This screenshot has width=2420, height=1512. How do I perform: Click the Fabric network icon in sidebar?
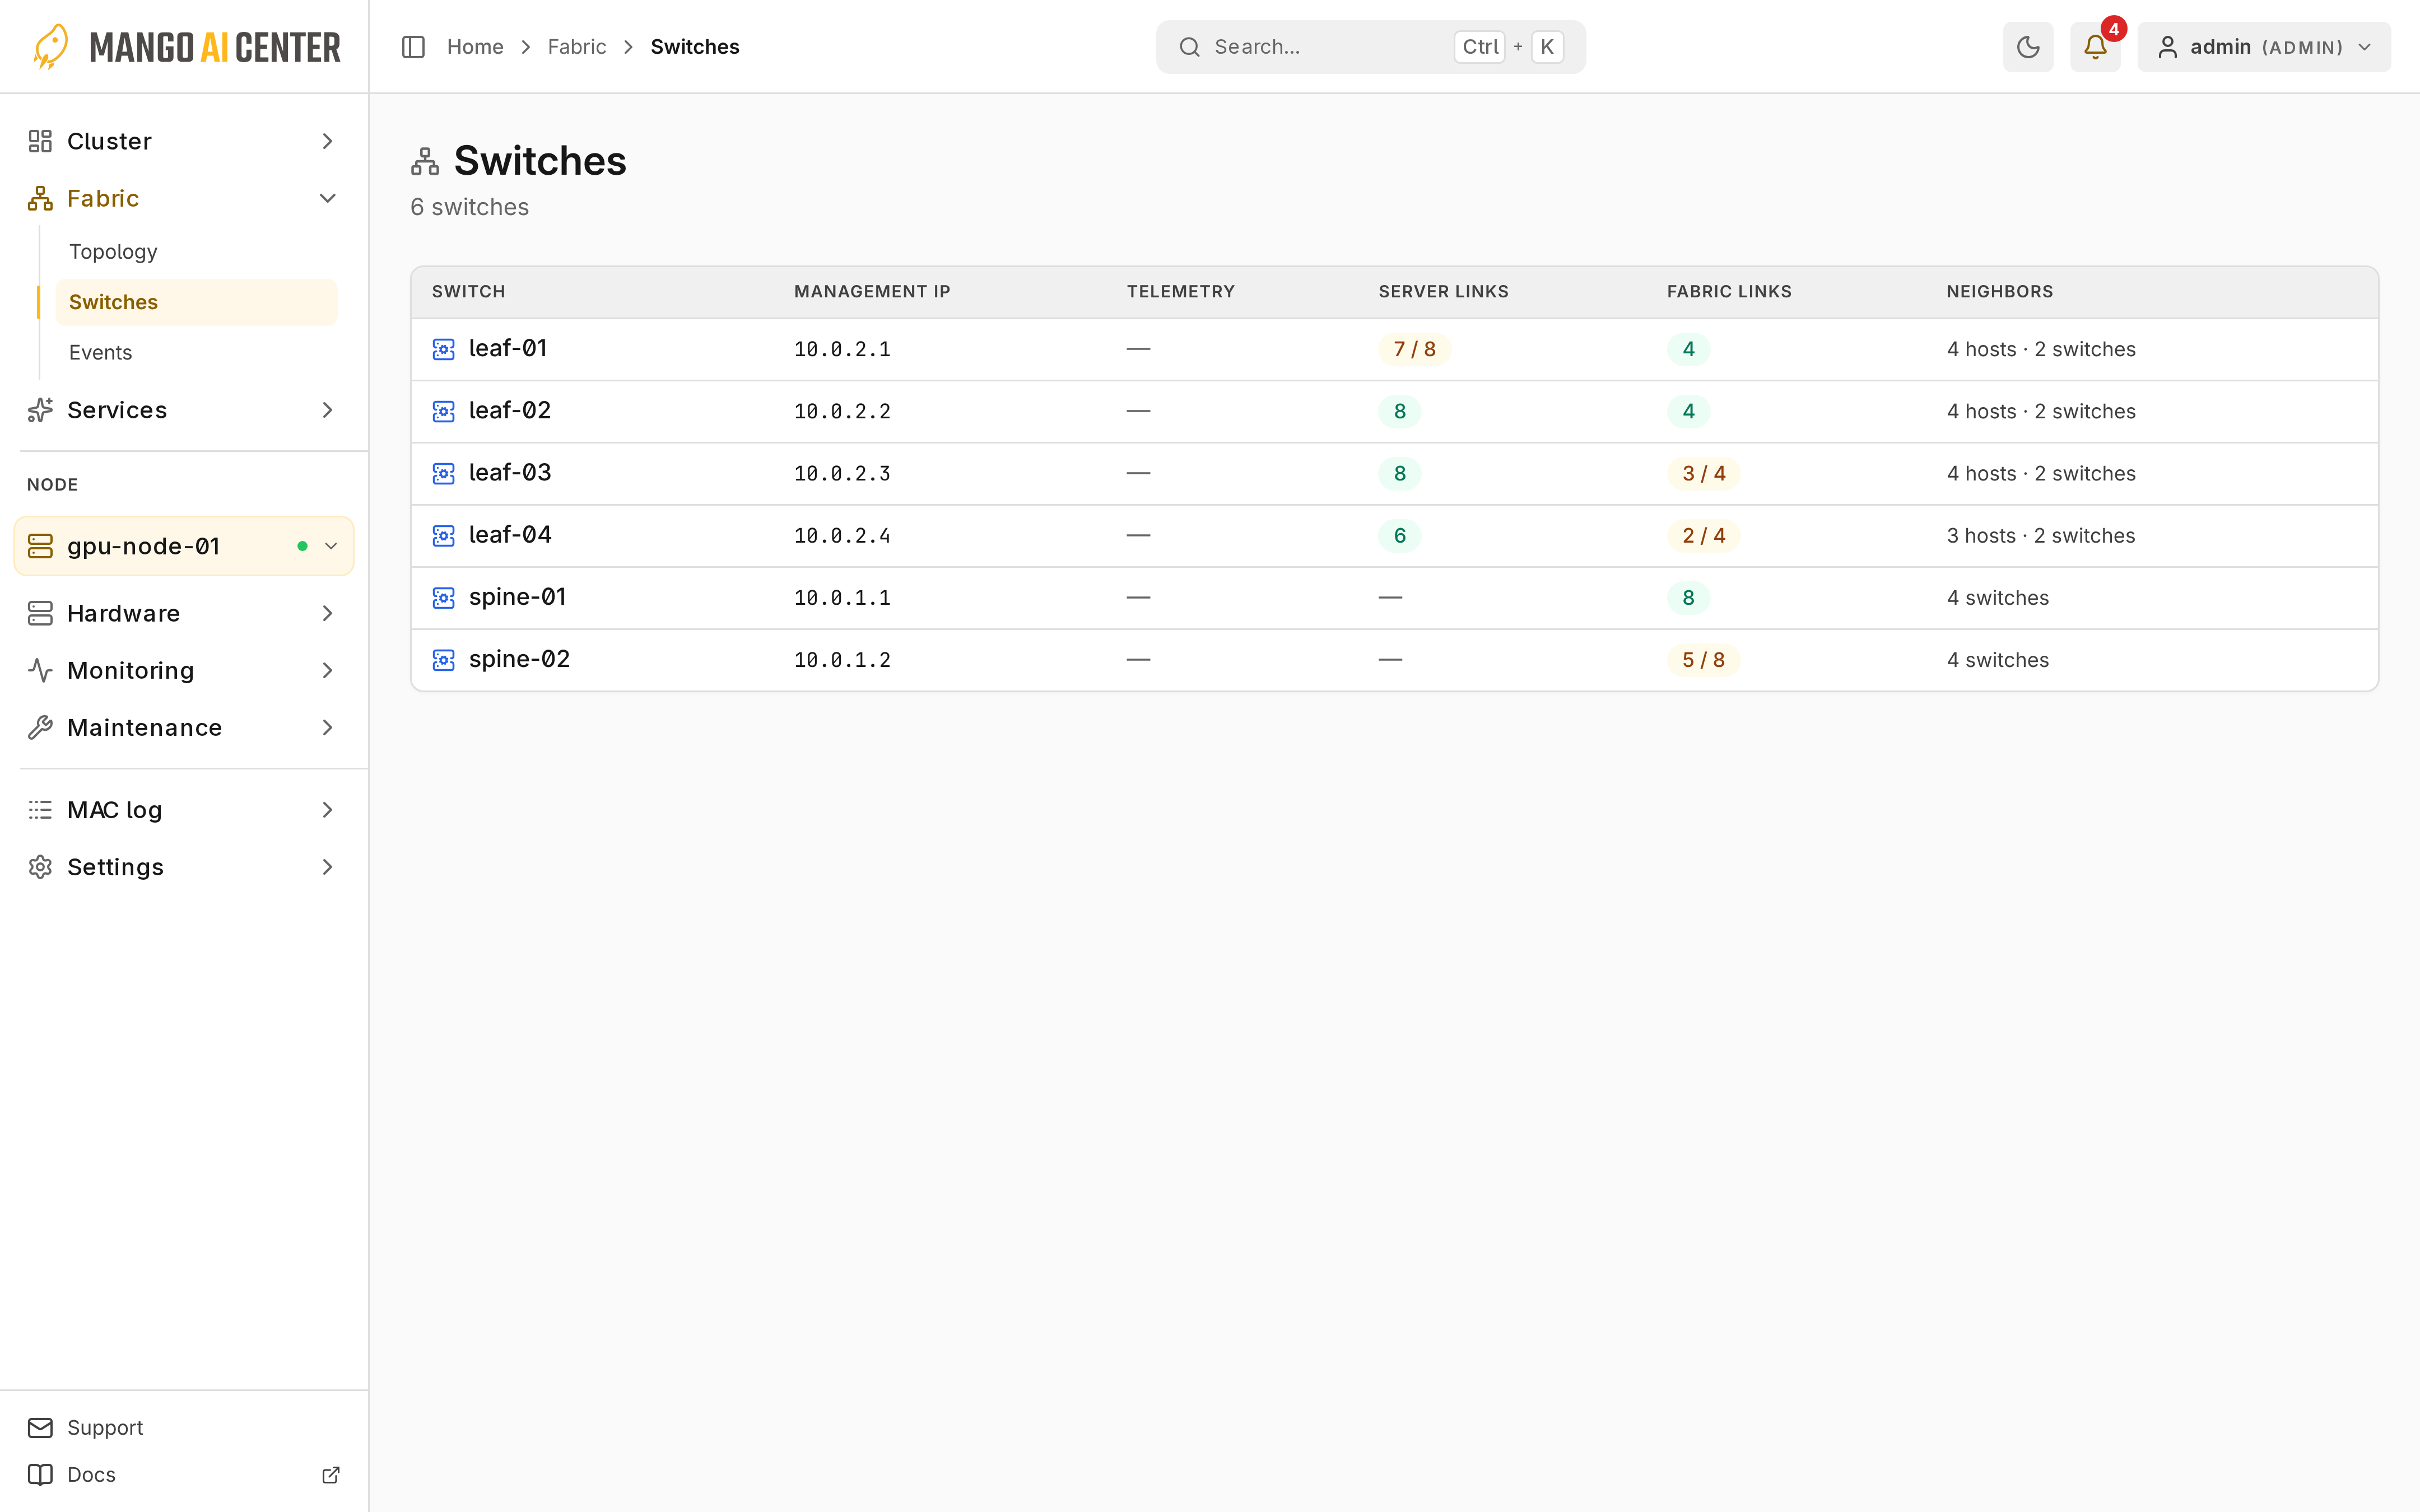click(40, 198)
